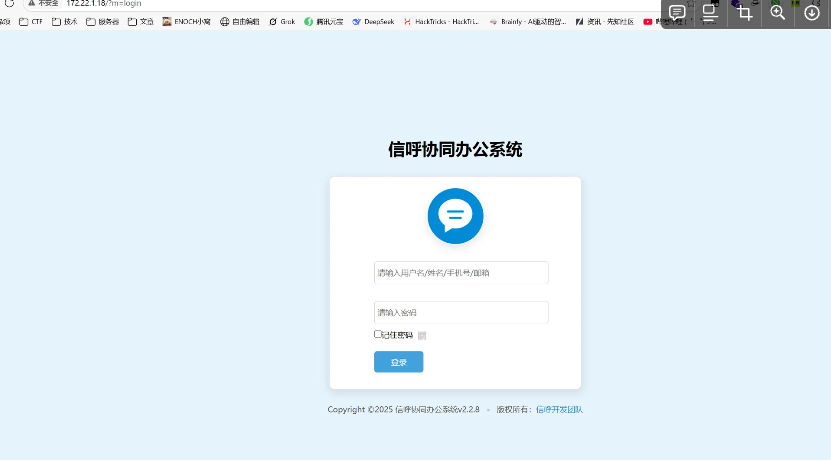This screenshot has height=460, width=831.
Task: Click the 信呼协同办公系统 page heading
Action: point(455,149)
